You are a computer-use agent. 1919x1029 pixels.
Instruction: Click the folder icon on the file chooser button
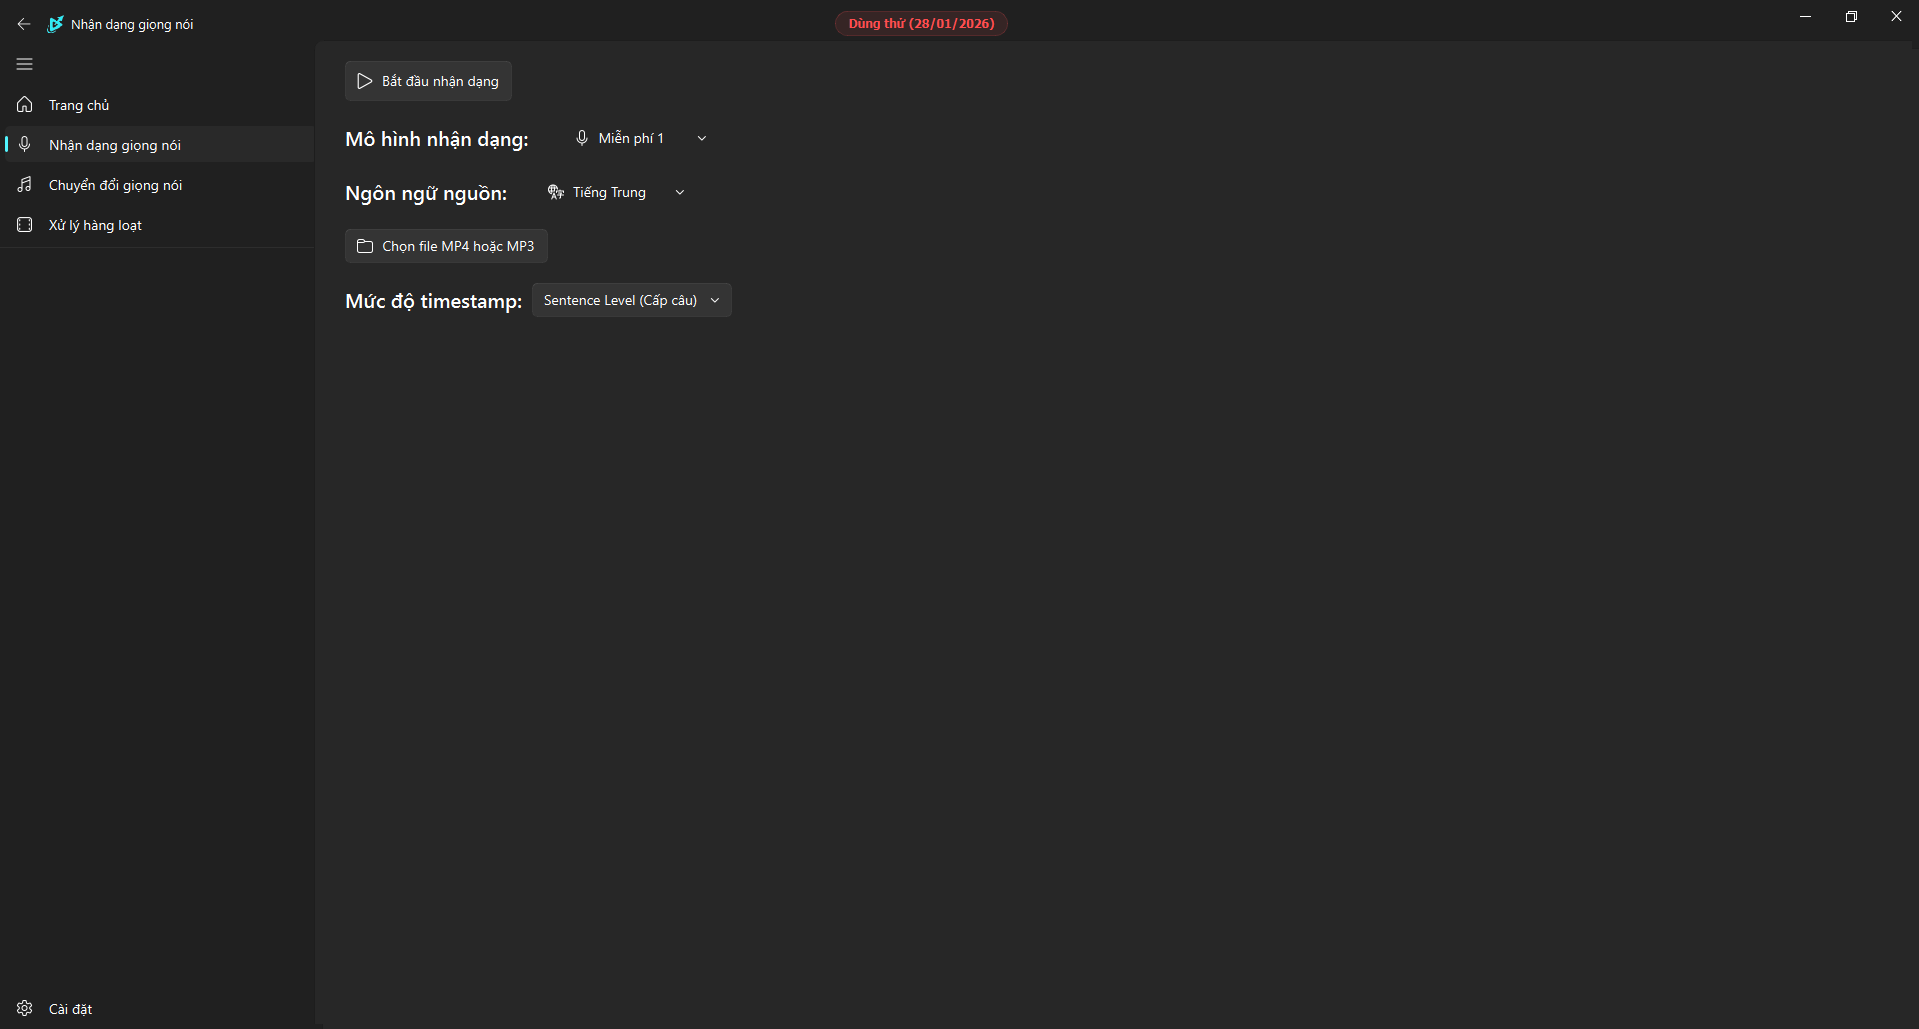(365, 246)
